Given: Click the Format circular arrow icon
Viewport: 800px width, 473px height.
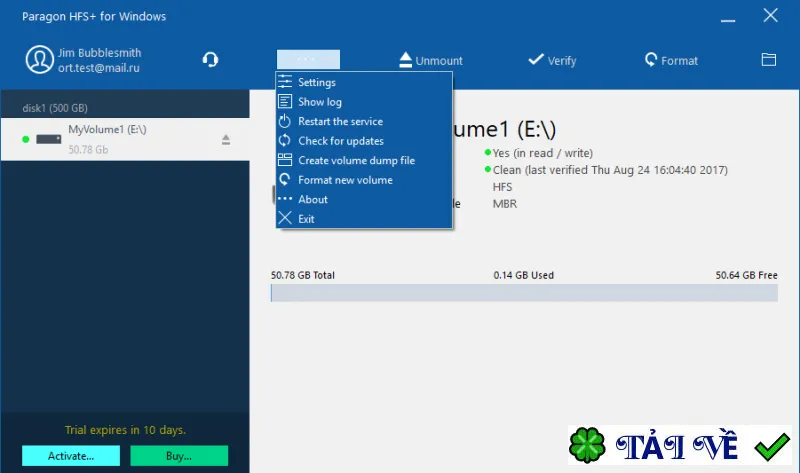Looking at the screenshot, I should point(651,60).
